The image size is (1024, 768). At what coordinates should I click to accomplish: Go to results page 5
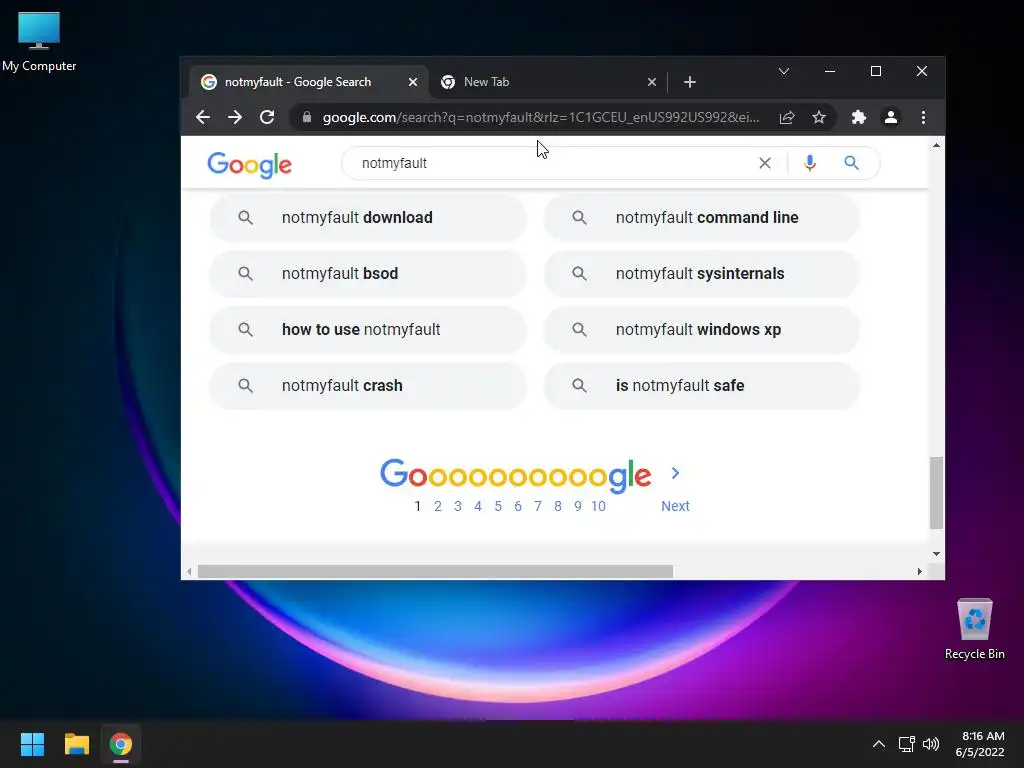tap(498, 506)
